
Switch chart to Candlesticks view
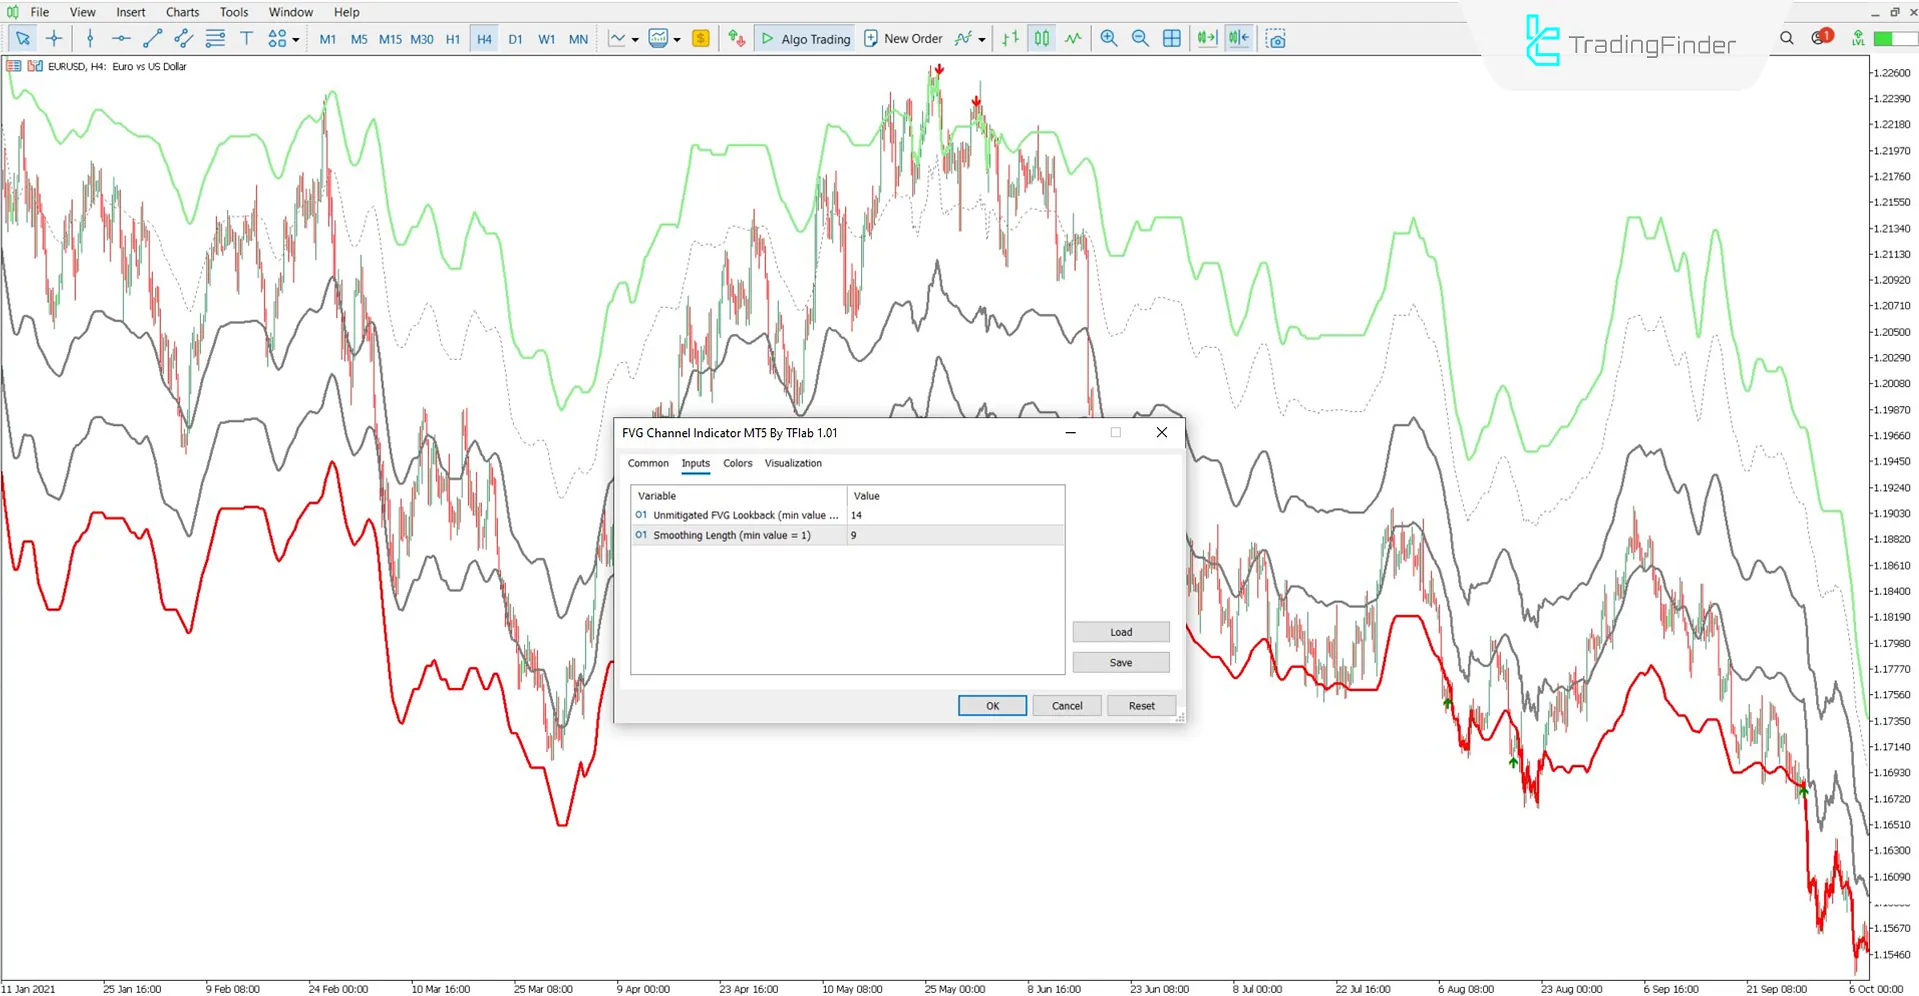click(x=1041, y=38)
